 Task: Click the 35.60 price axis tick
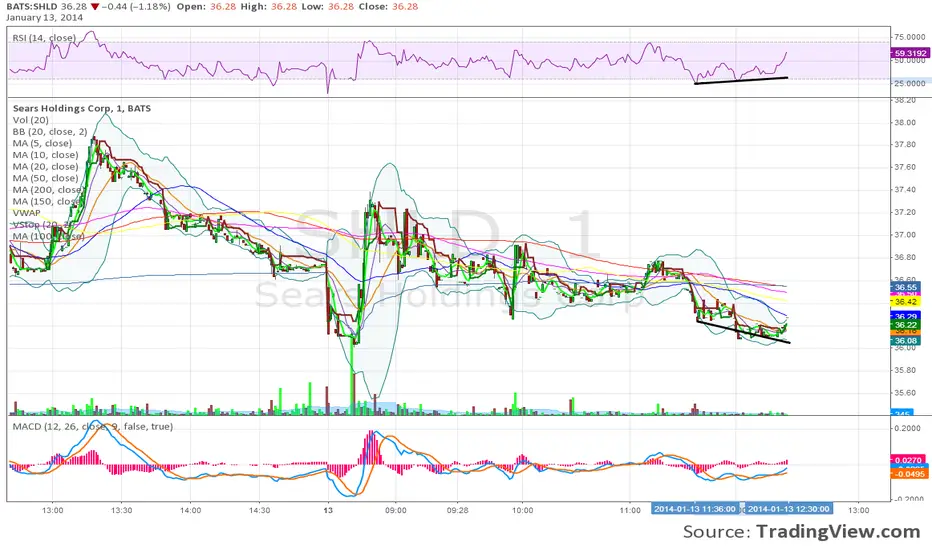[905, 392]
